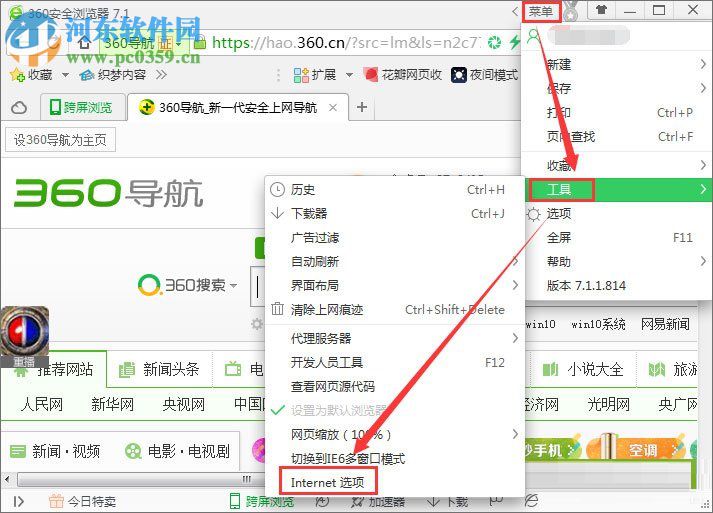
Task: Open 新闻·视频 category
Action: [55, 451]
